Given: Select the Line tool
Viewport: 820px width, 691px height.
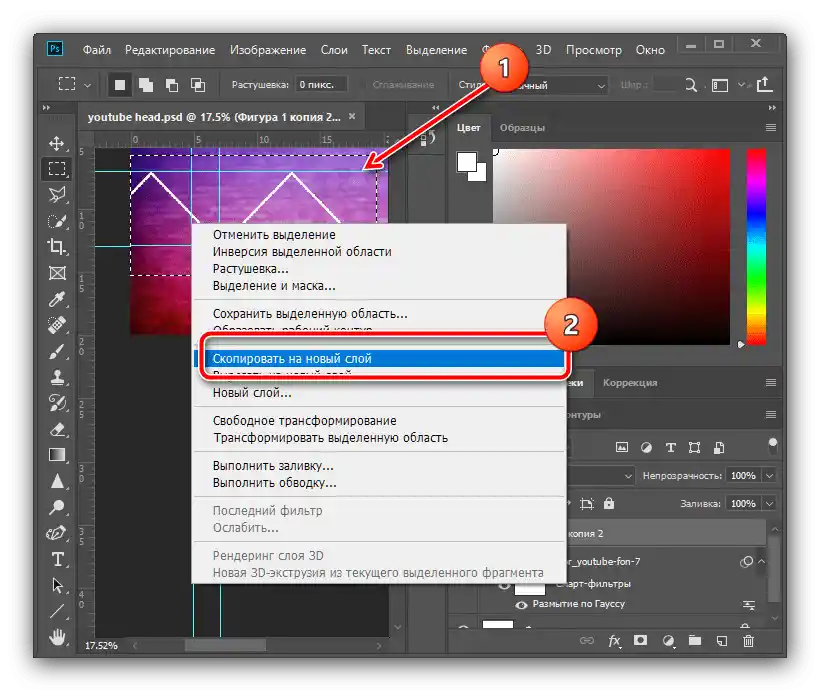Looking at the screenshot, I should pos(57,611).
